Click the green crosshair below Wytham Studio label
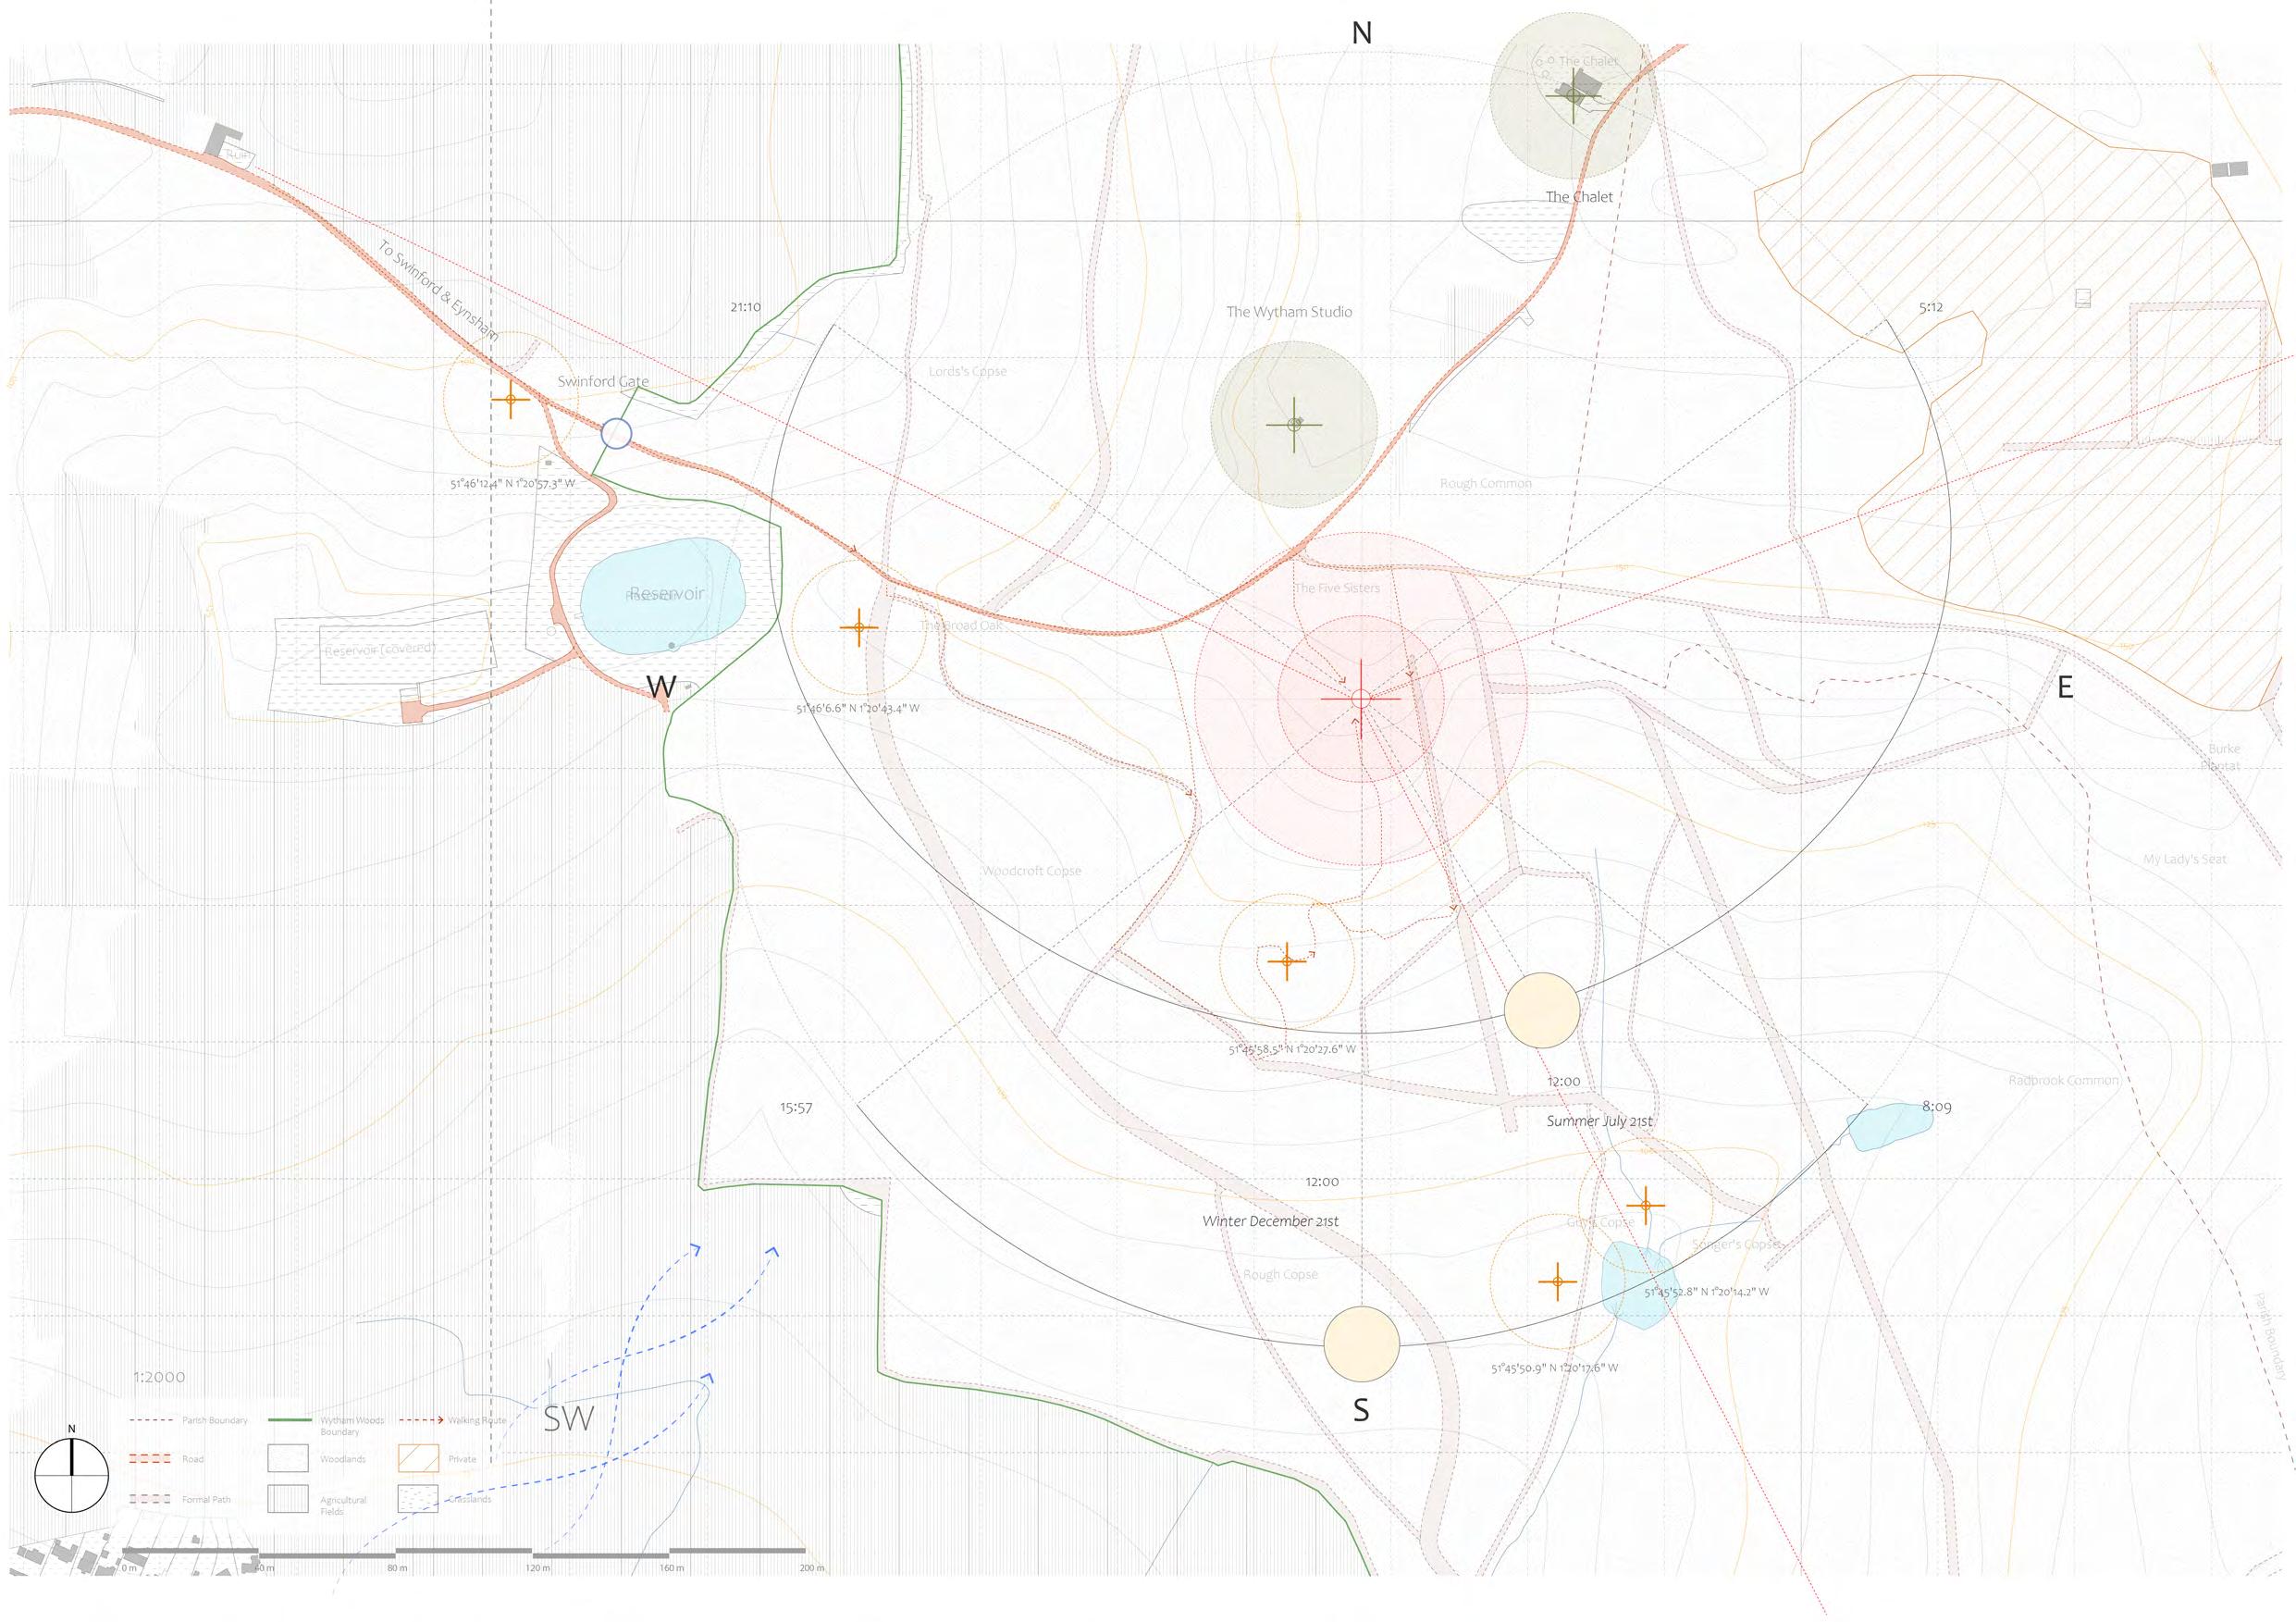Viewport: 2296px width, 1622px height. point(1294,424)
